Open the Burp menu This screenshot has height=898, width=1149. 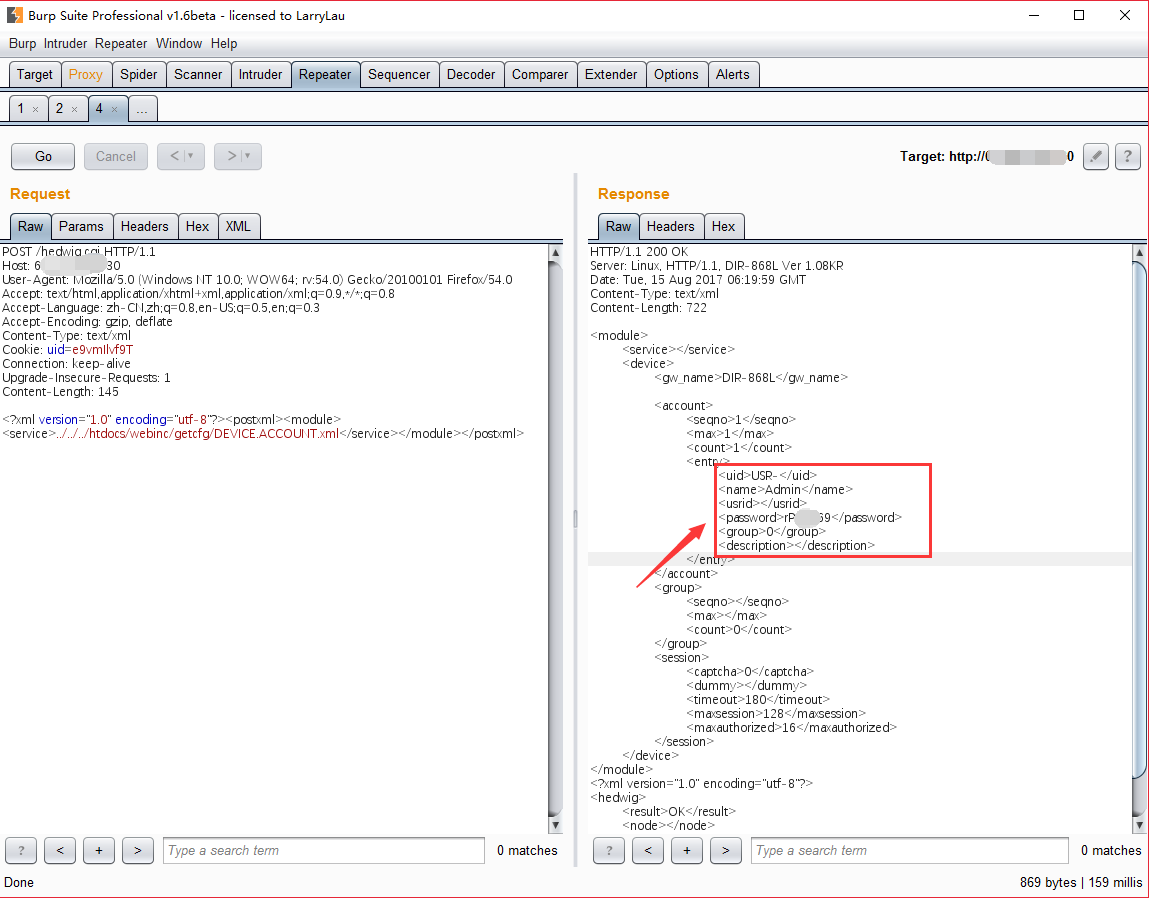22,43
